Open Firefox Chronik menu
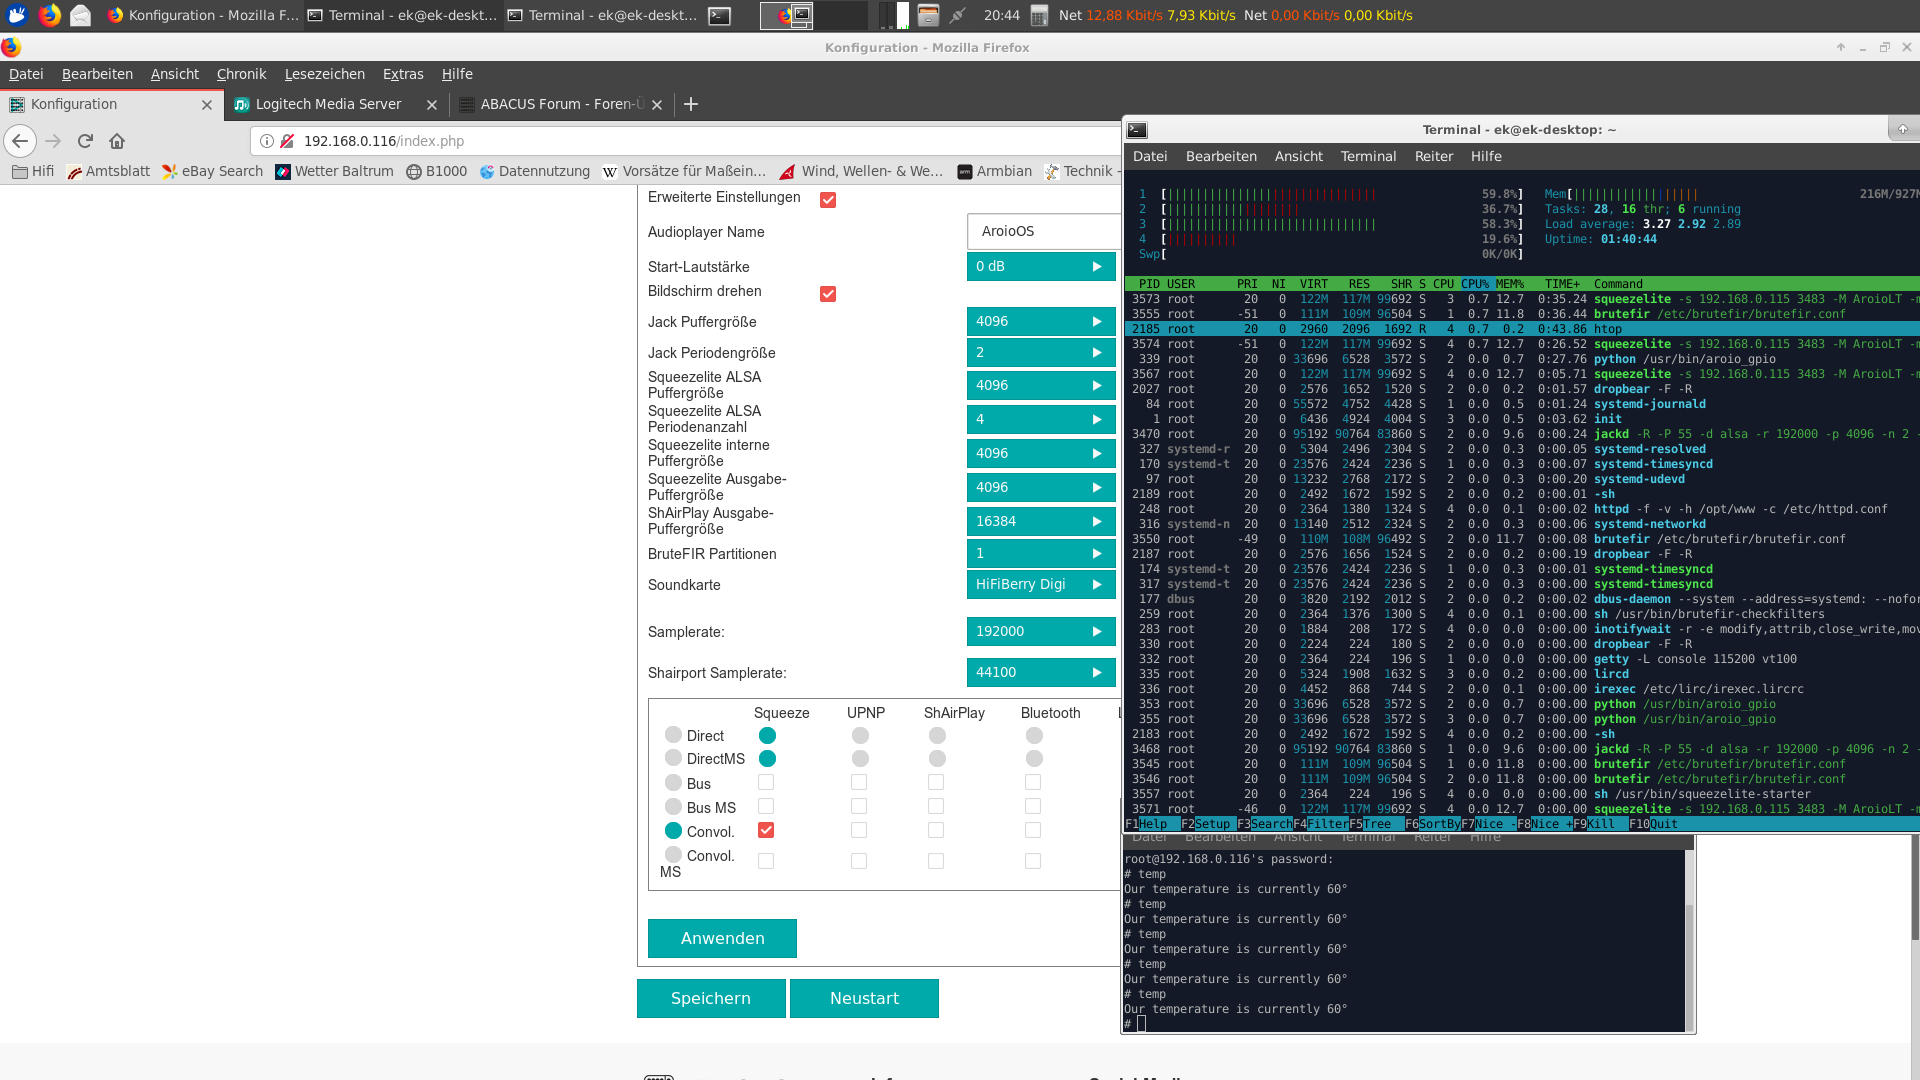Viewport: 1920px width, 1080px height. pyautogui.click(x=241, y=74)
